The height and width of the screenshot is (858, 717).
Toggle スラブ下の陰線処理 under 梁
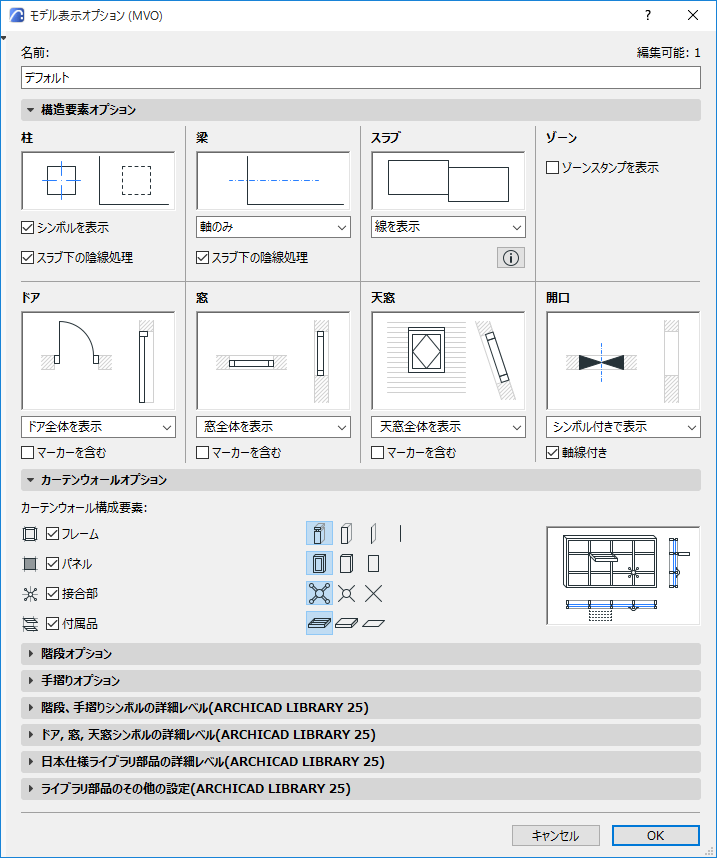coord(202,258)
